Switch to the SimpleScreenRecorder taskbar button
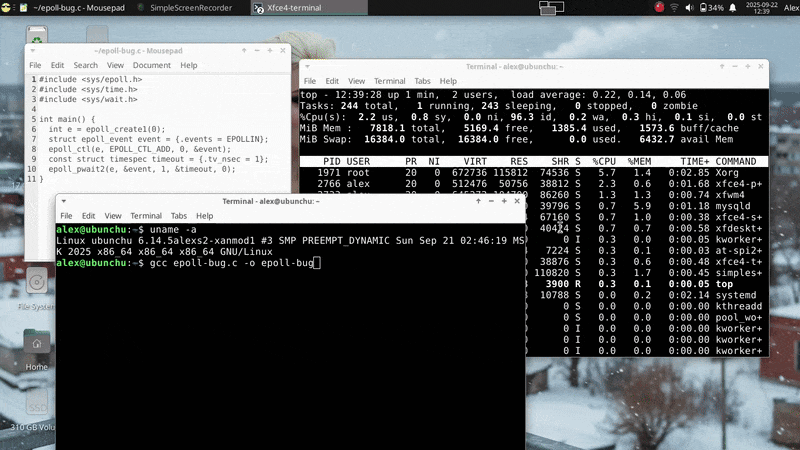The image size is (800, 450). pyautogui.click(x=185, y=8)
